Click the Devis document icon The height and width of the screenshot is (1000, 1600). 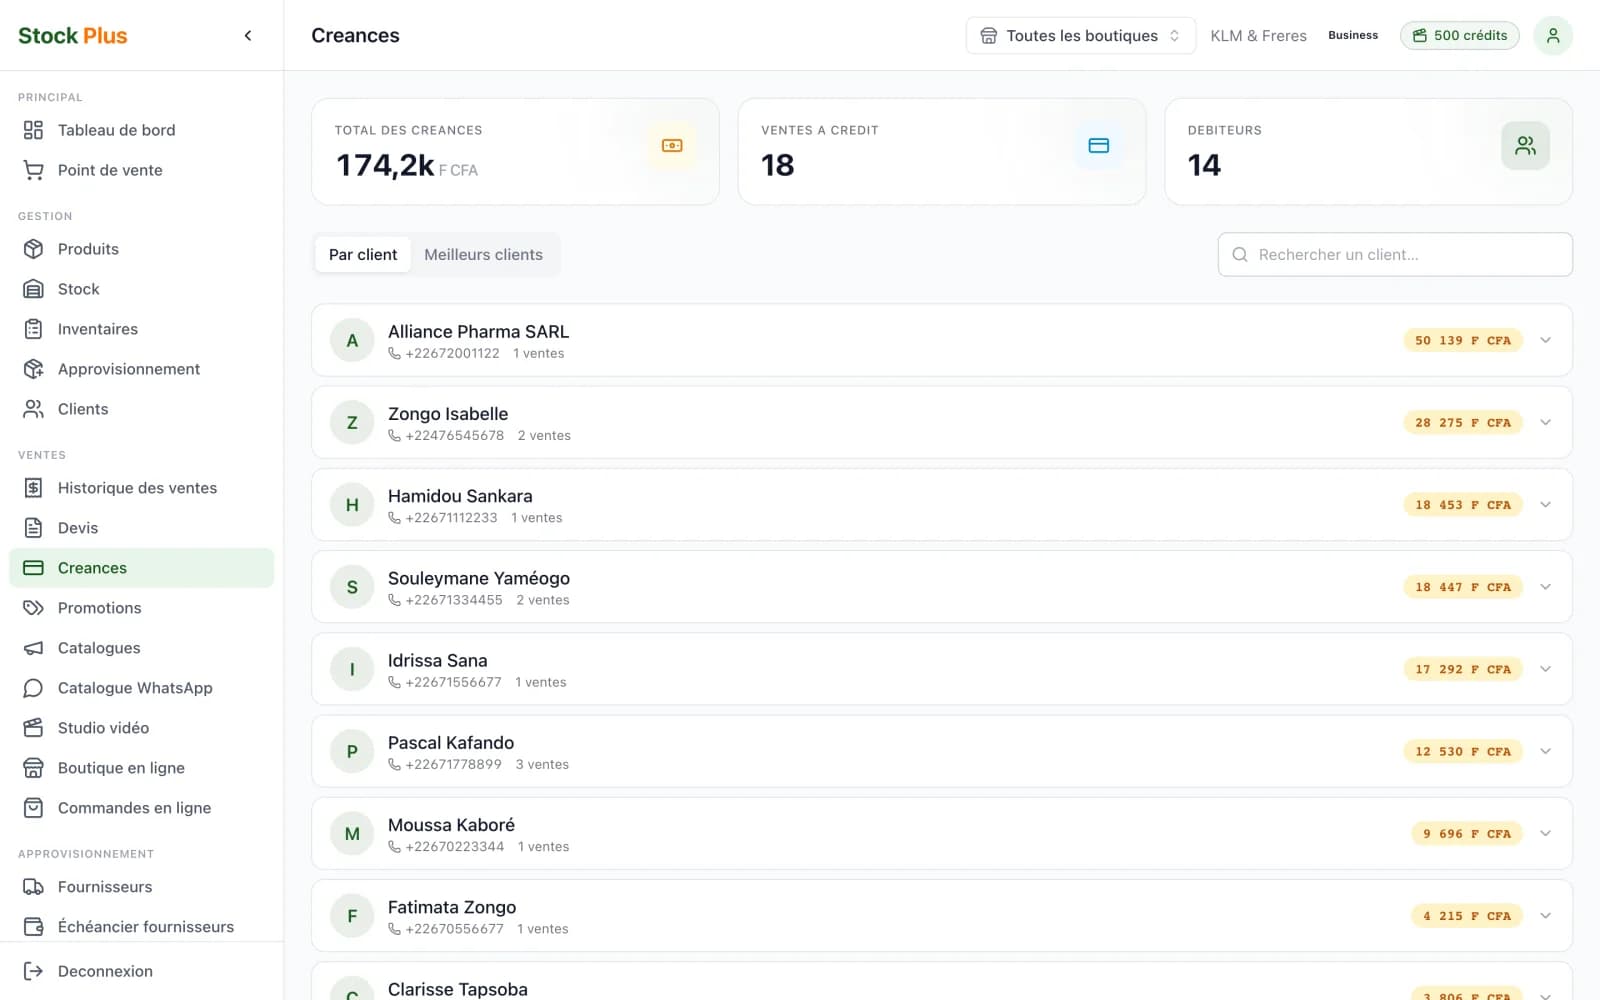point(33,528)
